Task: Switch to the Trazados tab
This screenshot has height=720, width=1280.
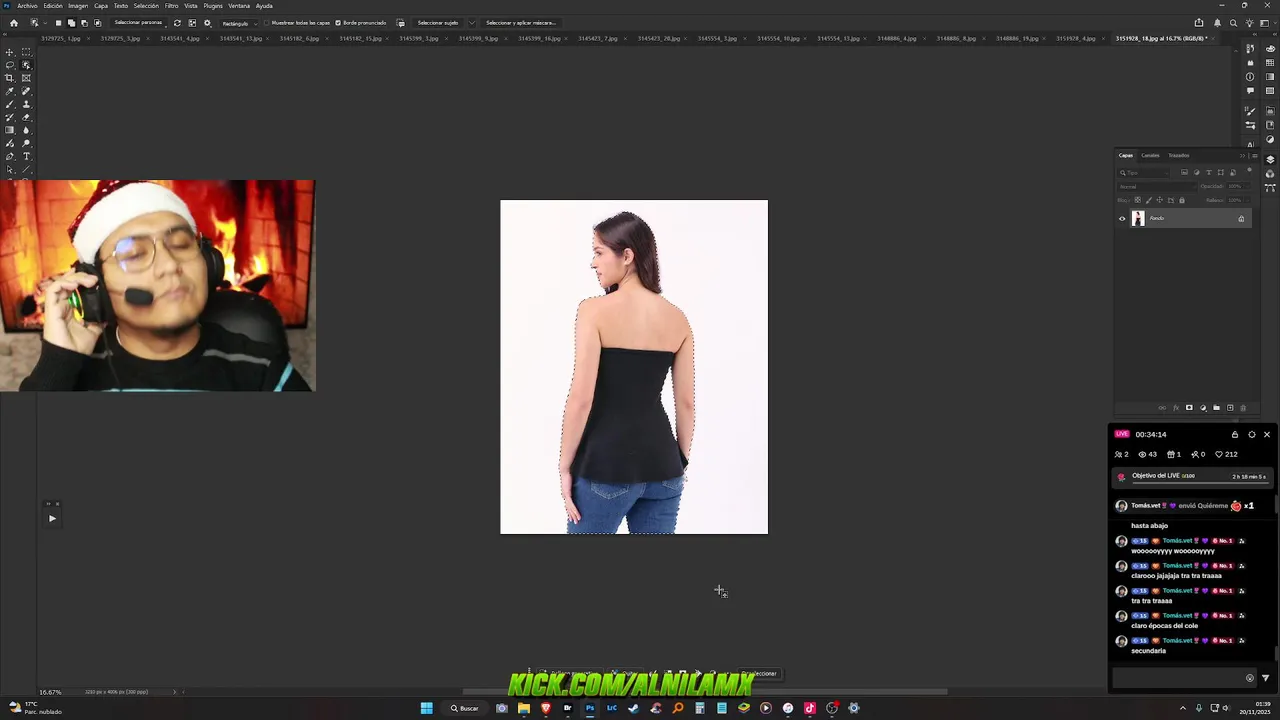Action: (x=1179, y=155)
